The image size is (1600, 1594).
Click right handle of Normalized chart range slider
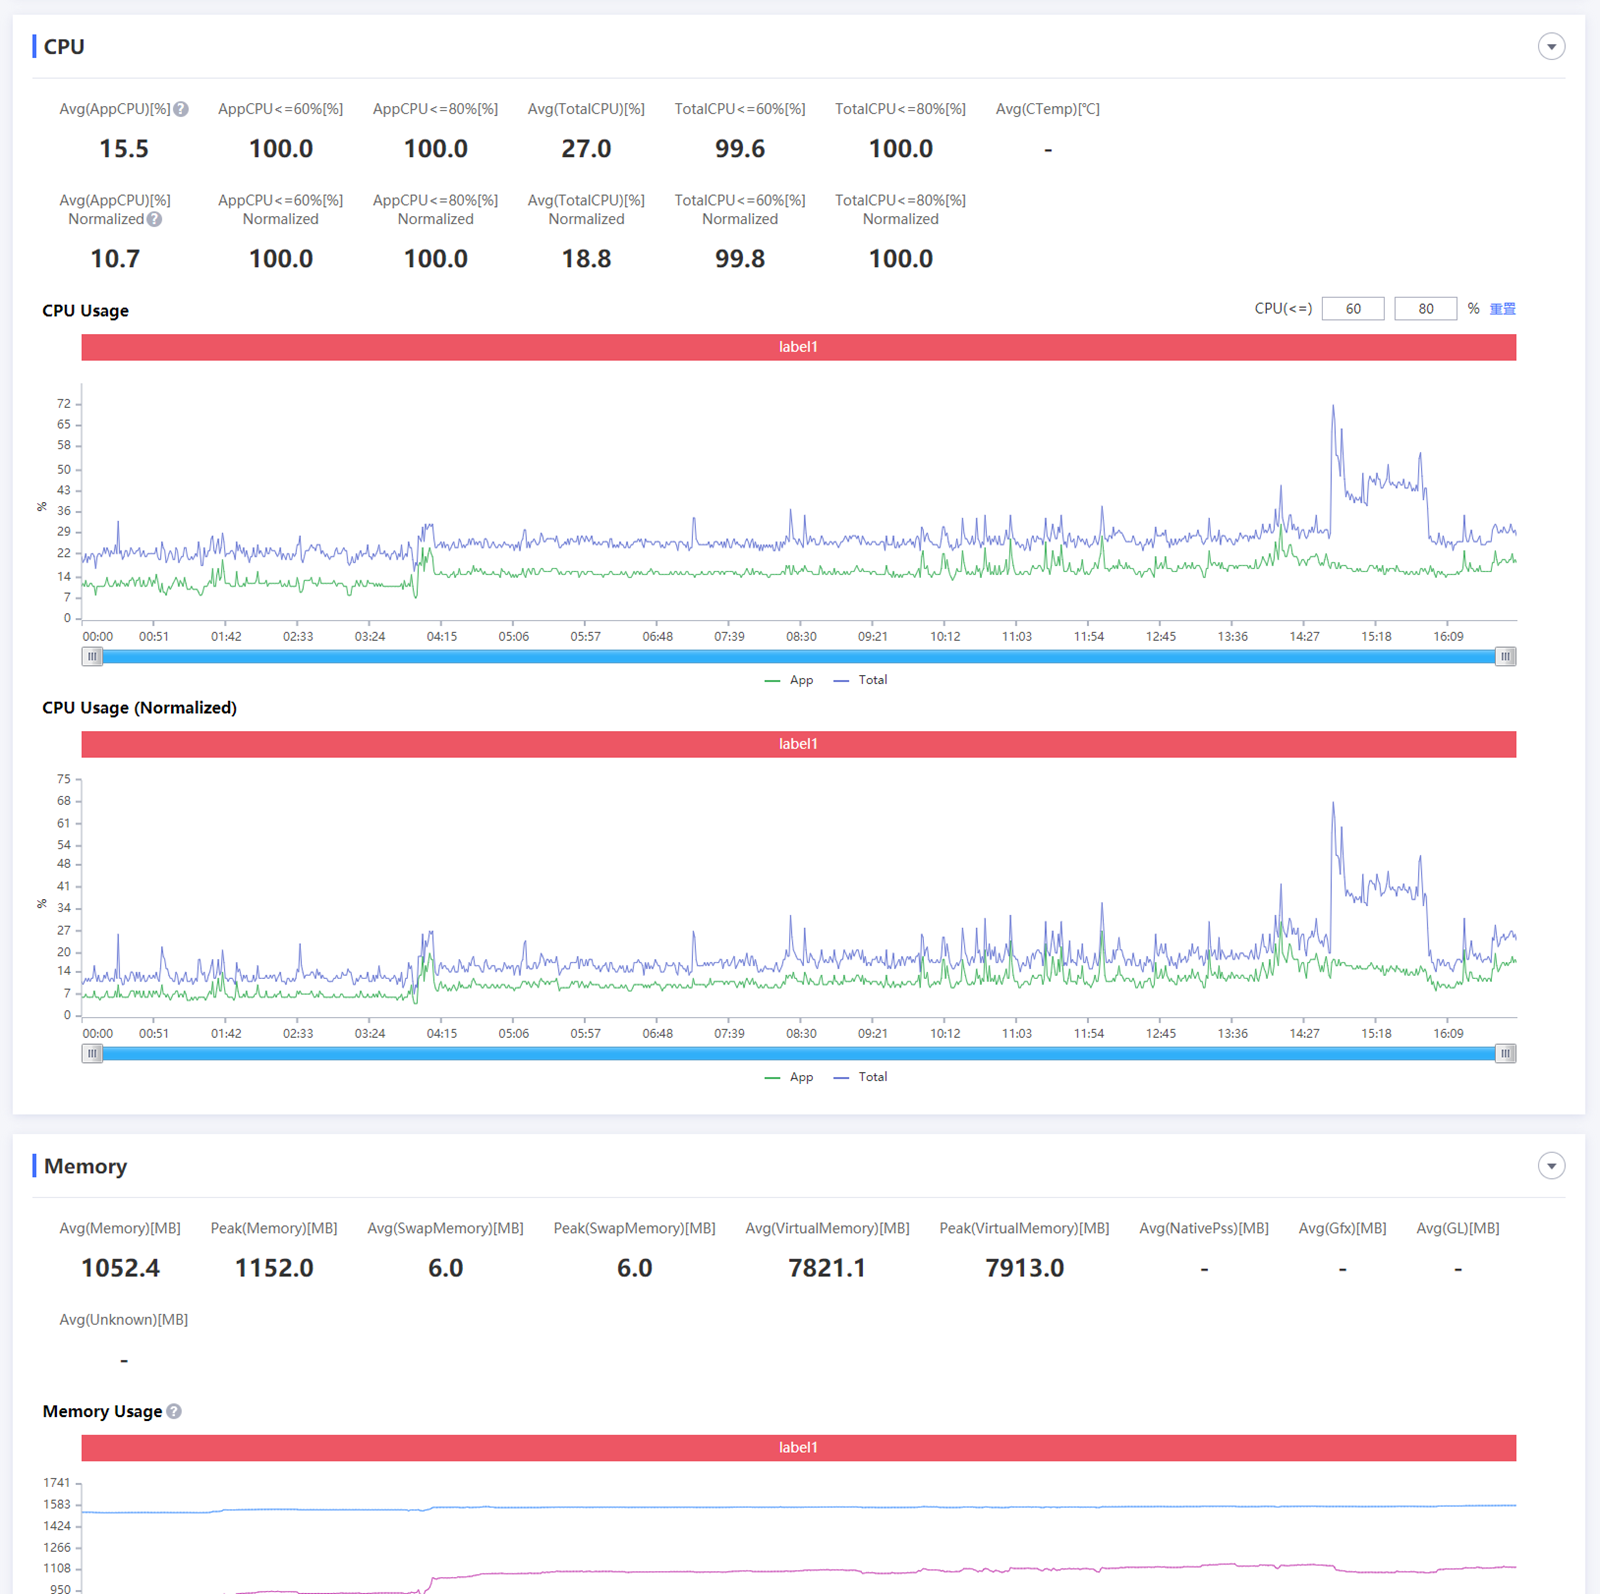click(x=1505, y=1054)
